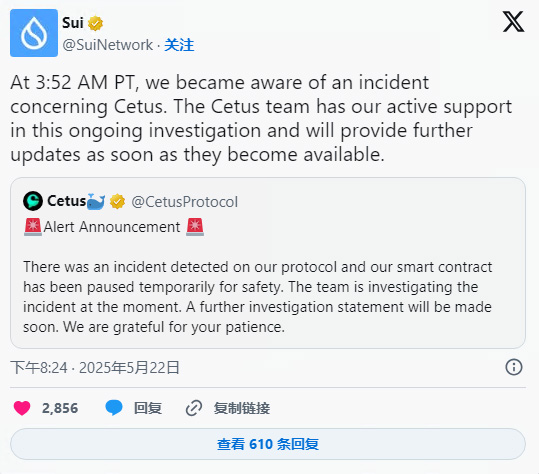
Task: Open the tweet info circle icon
Action: tap(514, 367)
